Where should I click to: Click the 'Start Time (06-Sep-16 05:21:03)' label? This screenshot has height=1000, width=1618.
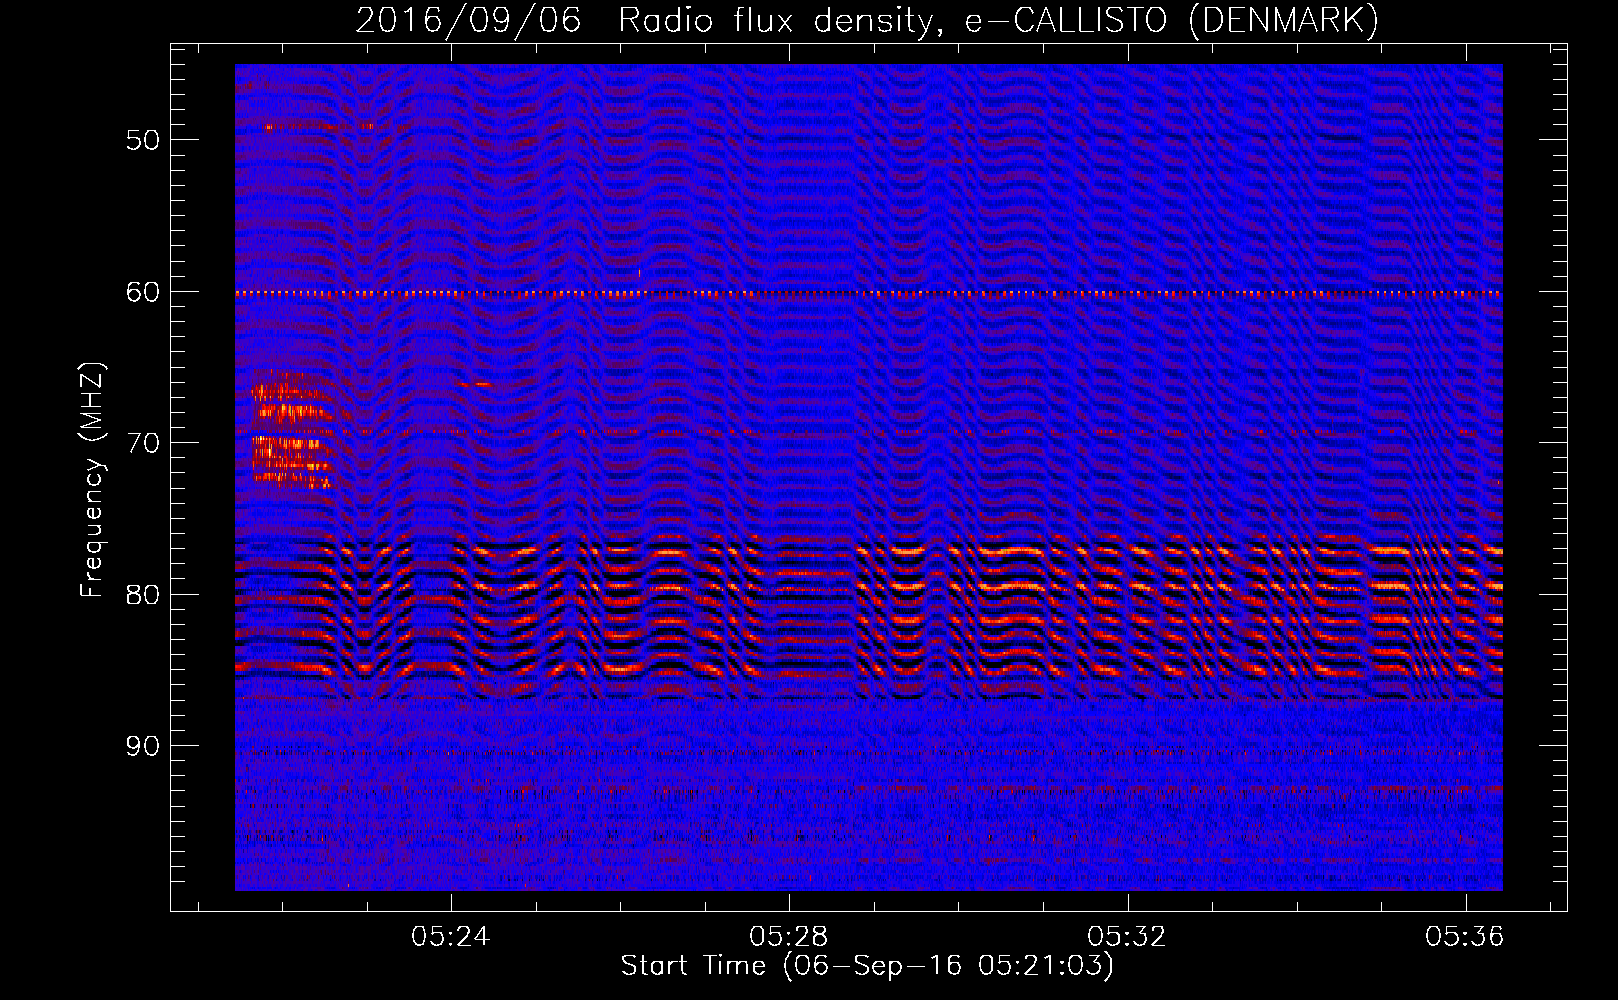[867, 966]
